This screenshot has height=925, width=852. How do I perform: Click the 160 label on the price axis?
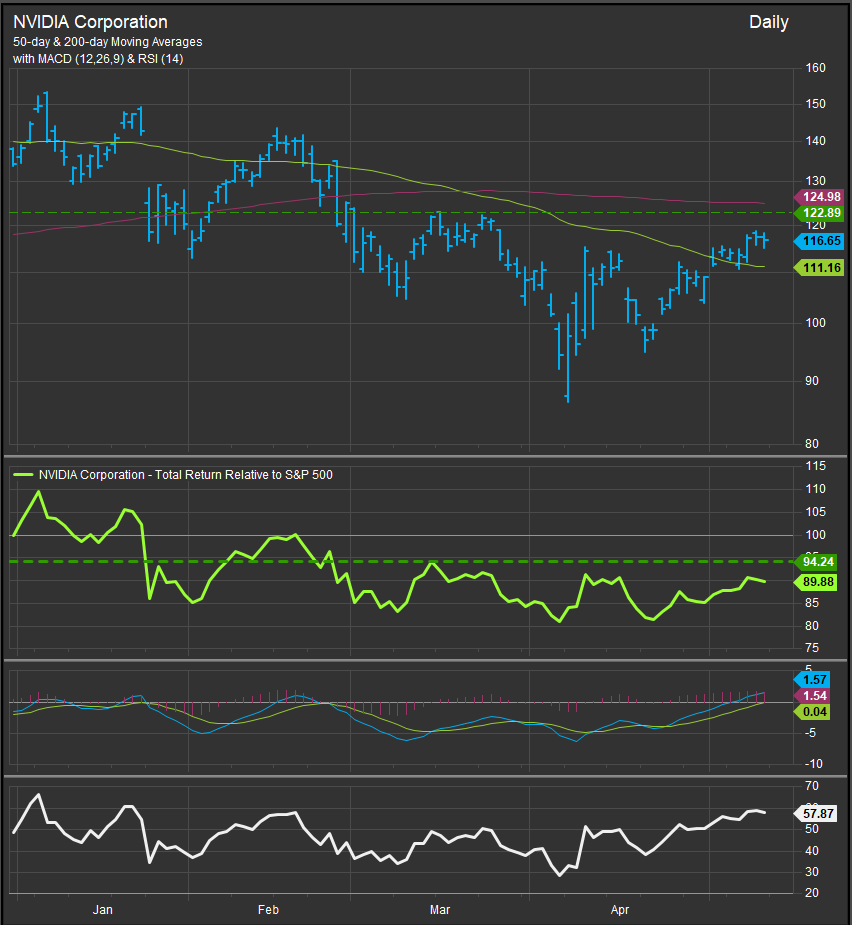pyautogui.click(x=815, y=68)
